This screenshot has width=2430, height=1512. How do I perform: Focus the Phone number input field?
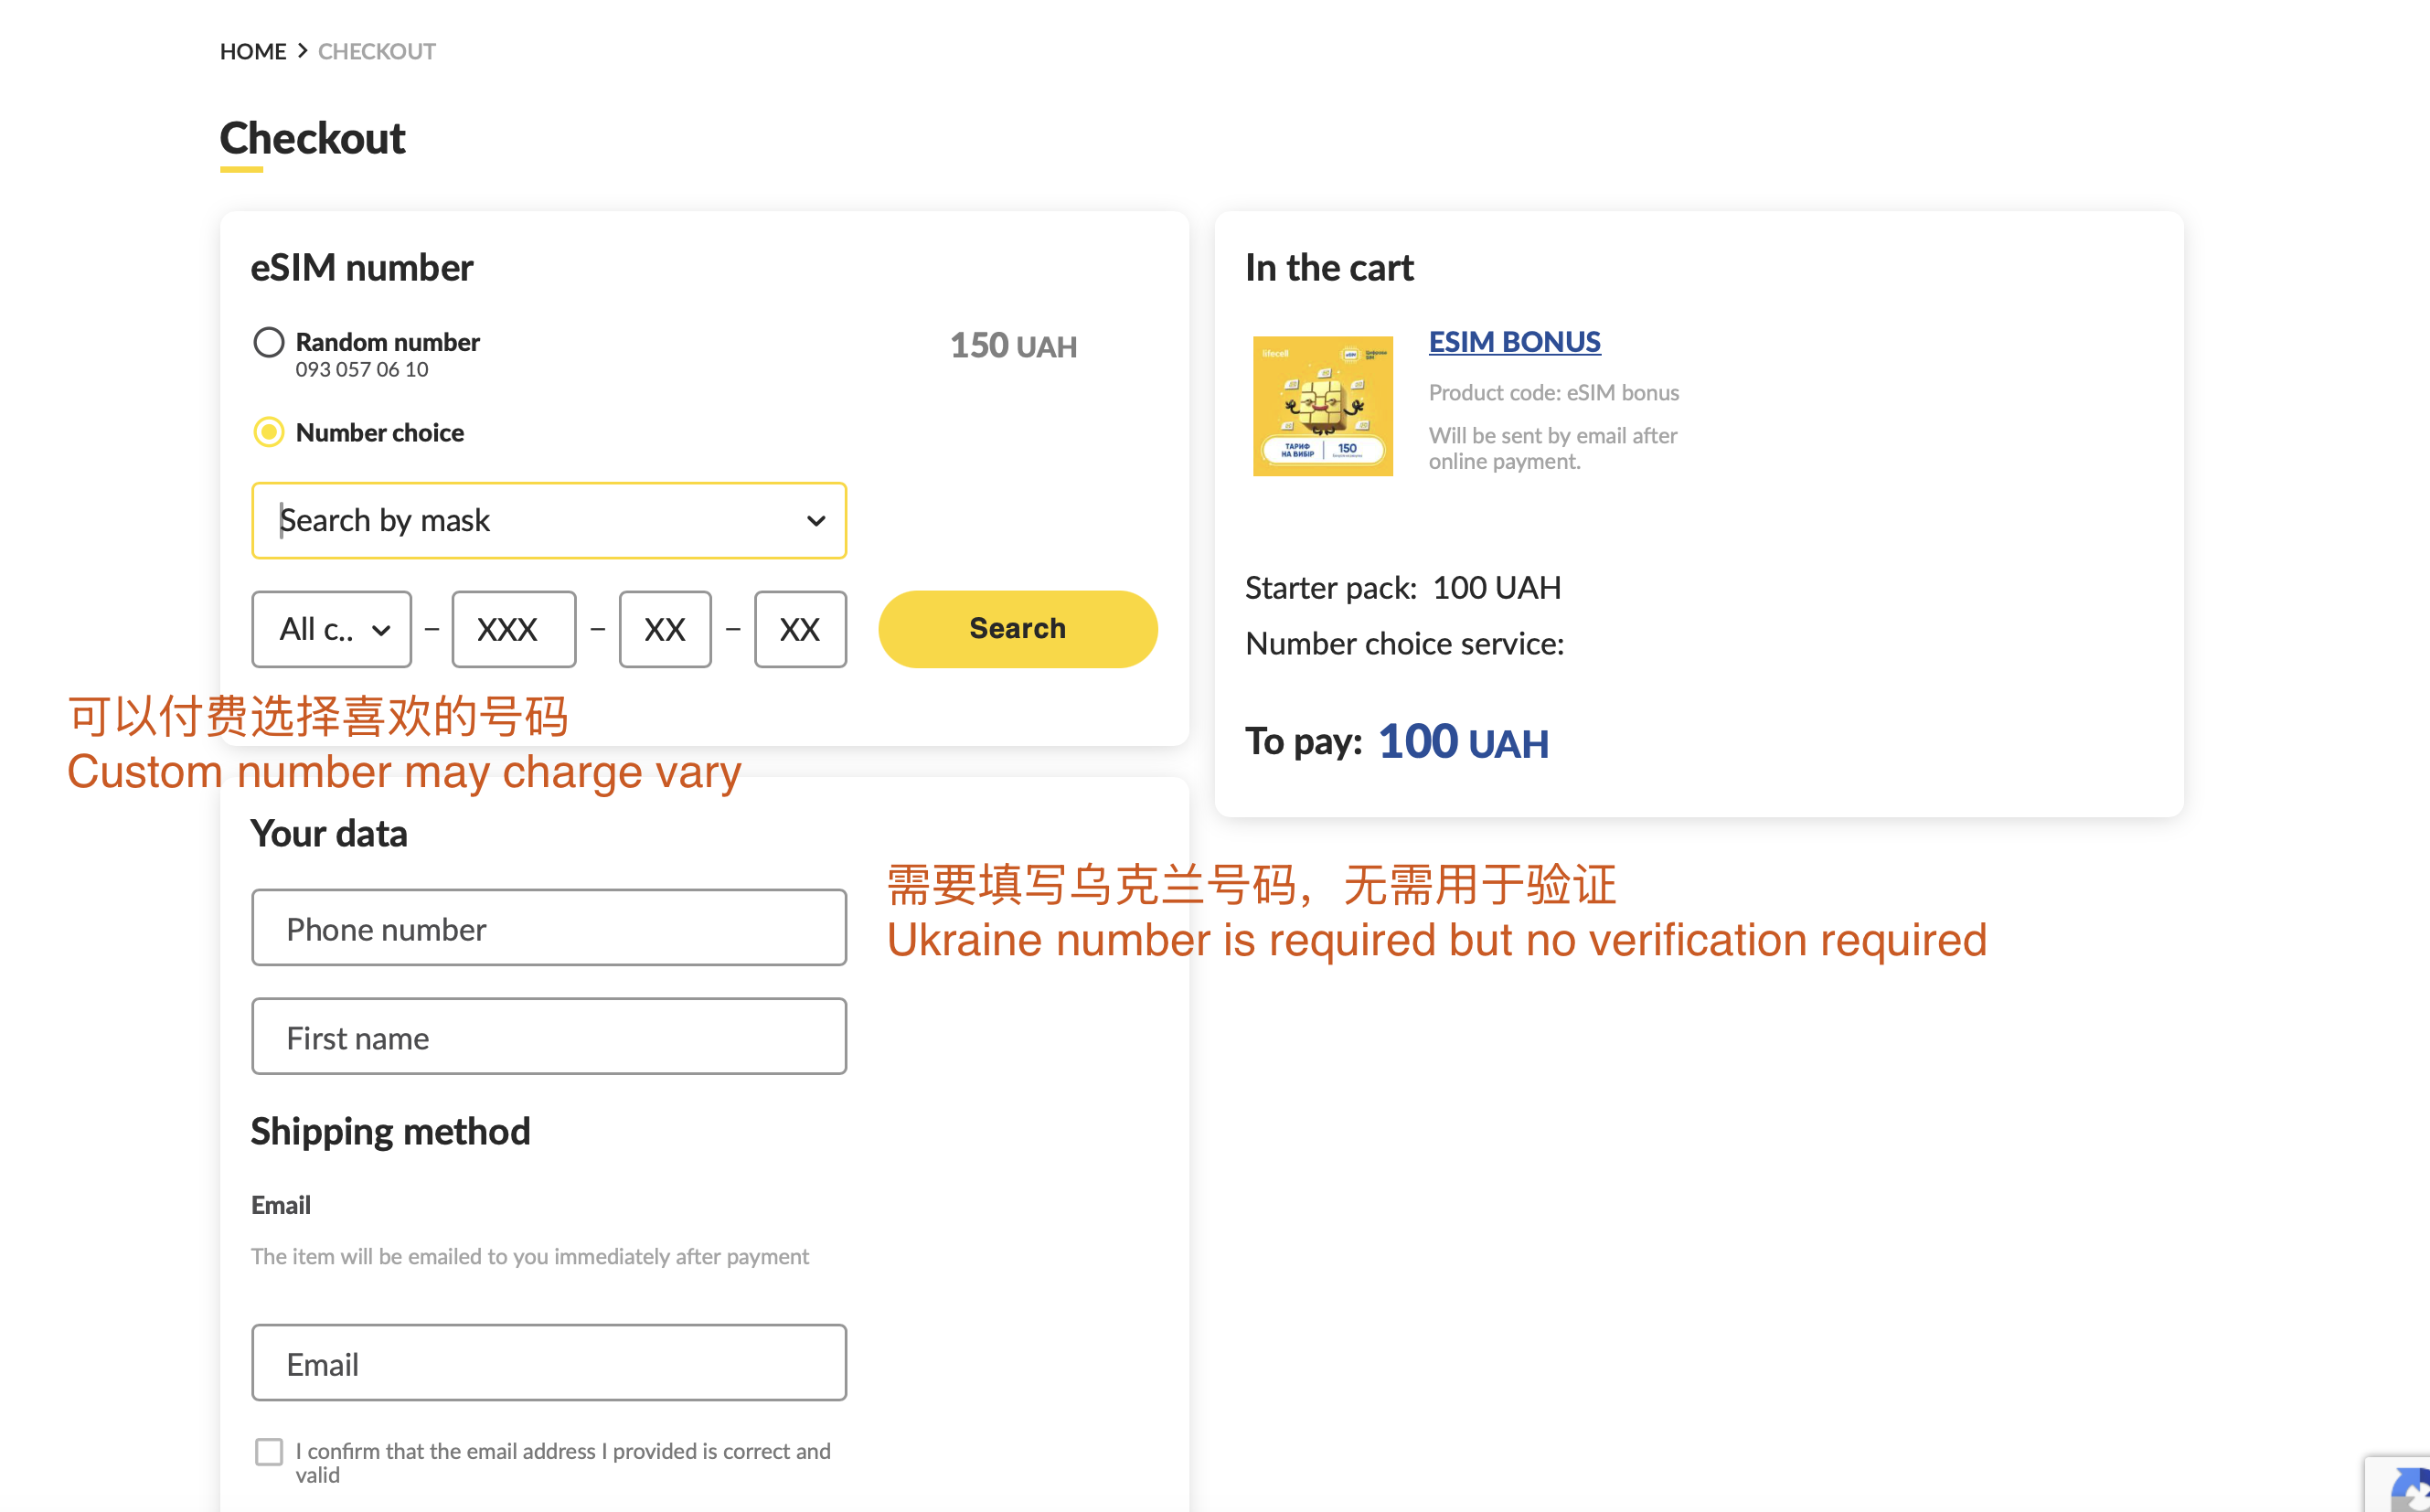point(548,928)
